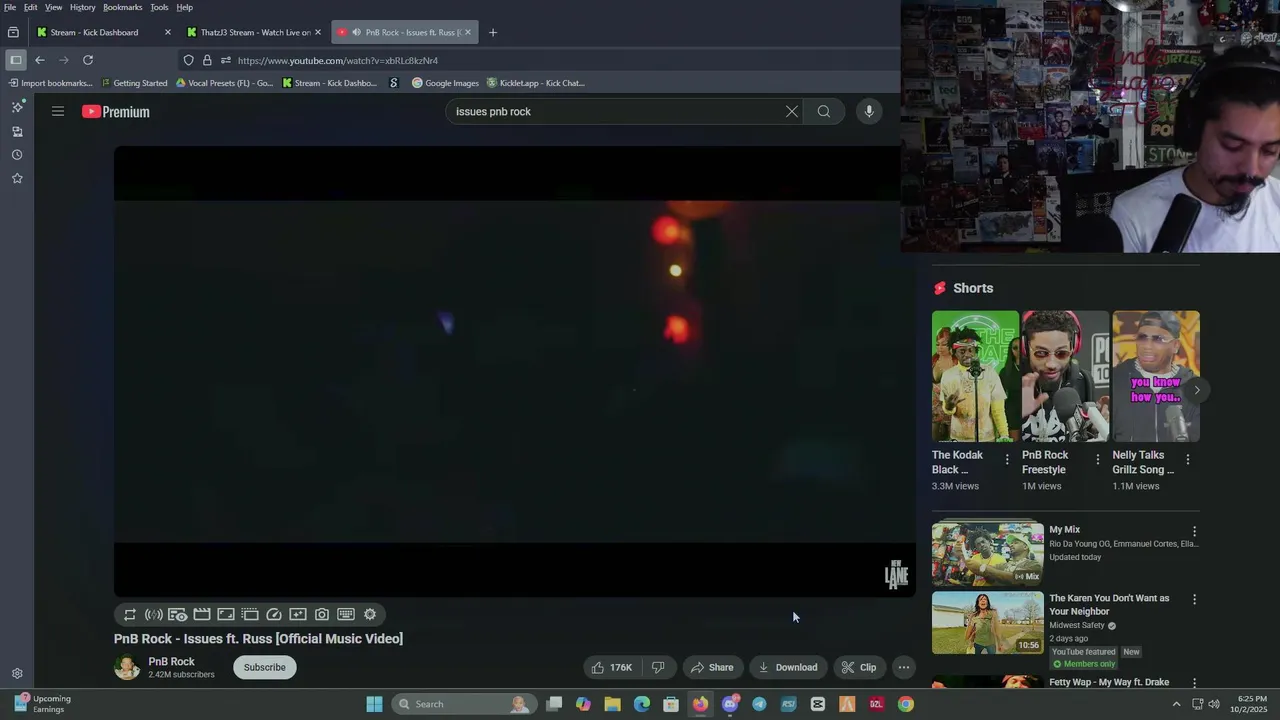Open sidebar bookmarks star icon
This screenshot has width=1280, height=720.
17,178
